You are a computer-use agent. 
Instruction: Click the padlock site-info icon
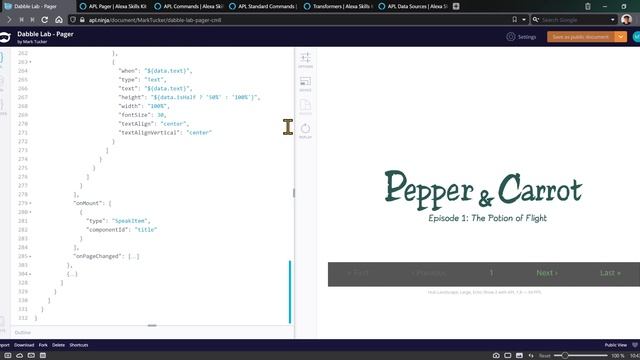pyautogui.click(x=82, y=20)
